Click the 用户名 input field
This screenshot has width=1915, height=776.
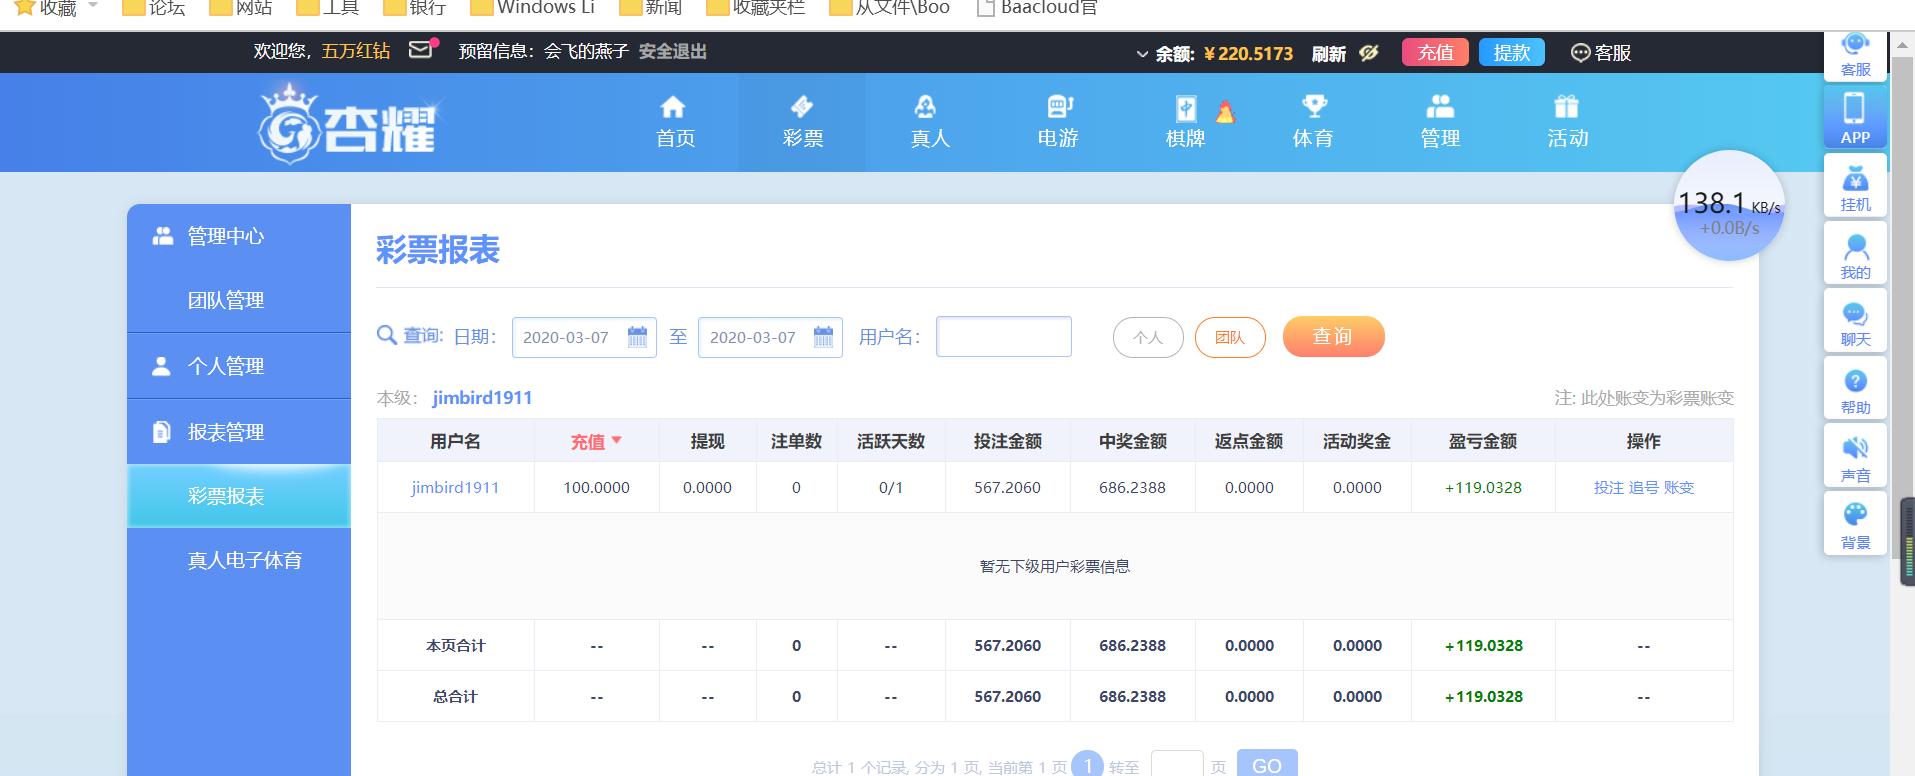tap(1004, 337)
